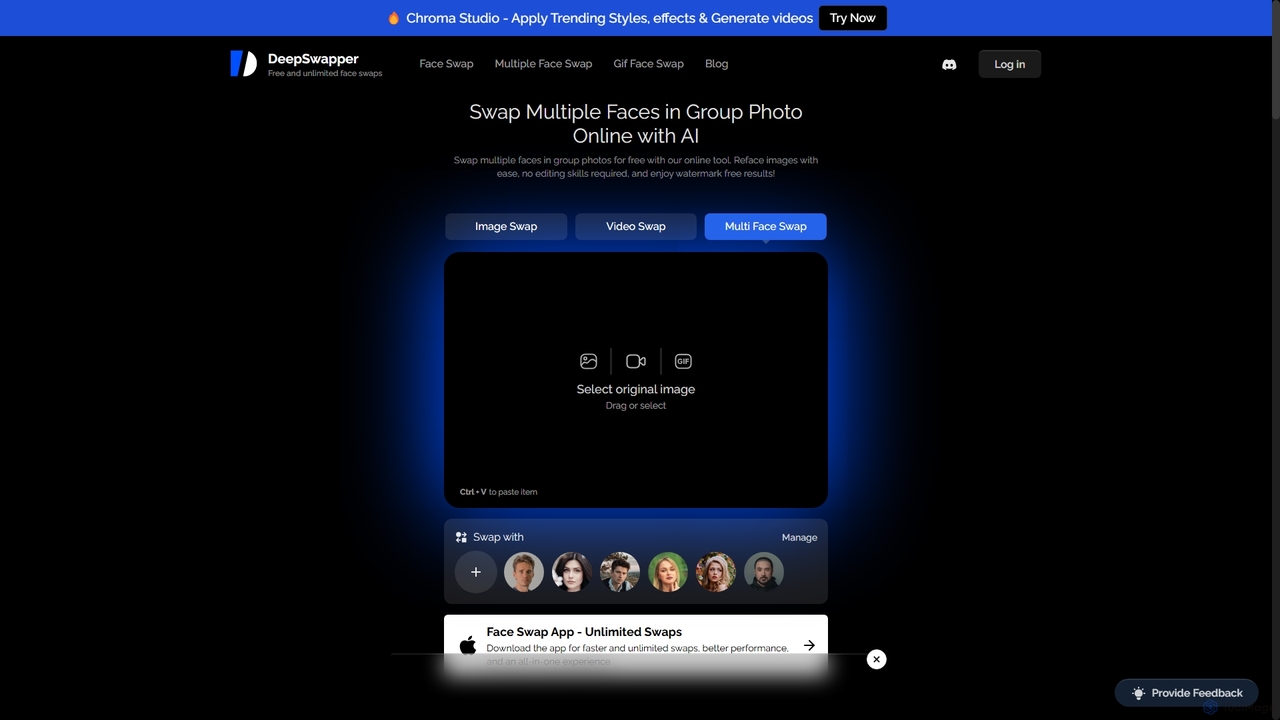Click the video camera upload icon
This screenshot has width=1280, height=720.
pyautogui.click(x=636, y=361)
